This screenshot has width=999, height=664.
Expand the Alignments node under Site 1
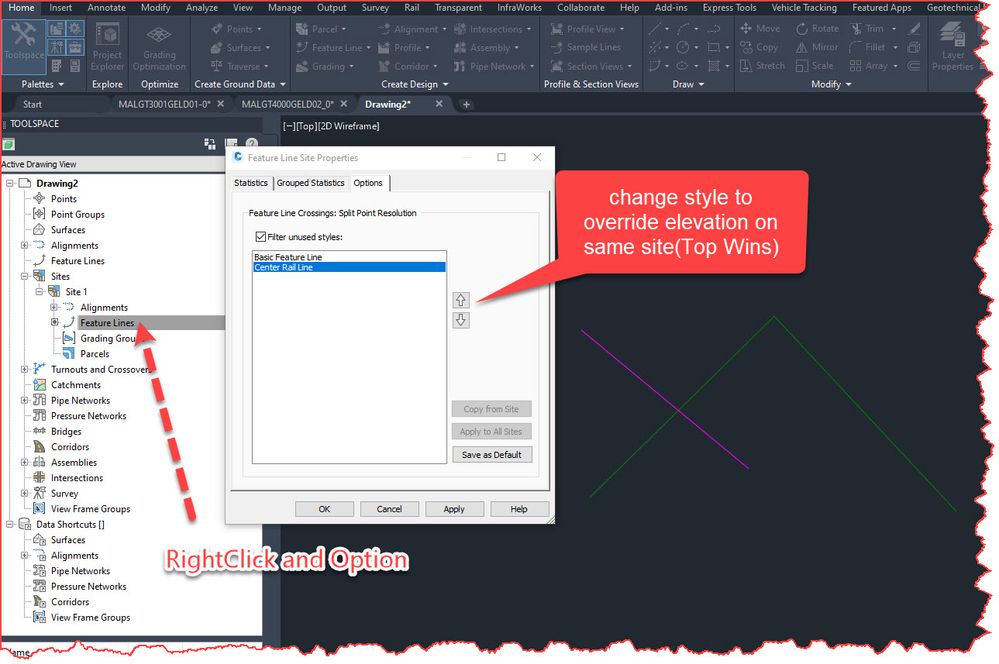[x=55, y=307]
